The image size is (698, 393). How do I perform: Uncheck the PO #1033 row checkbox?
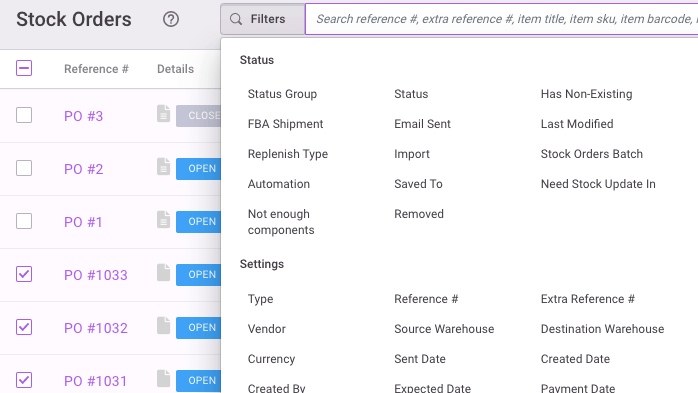click(24, 274)
